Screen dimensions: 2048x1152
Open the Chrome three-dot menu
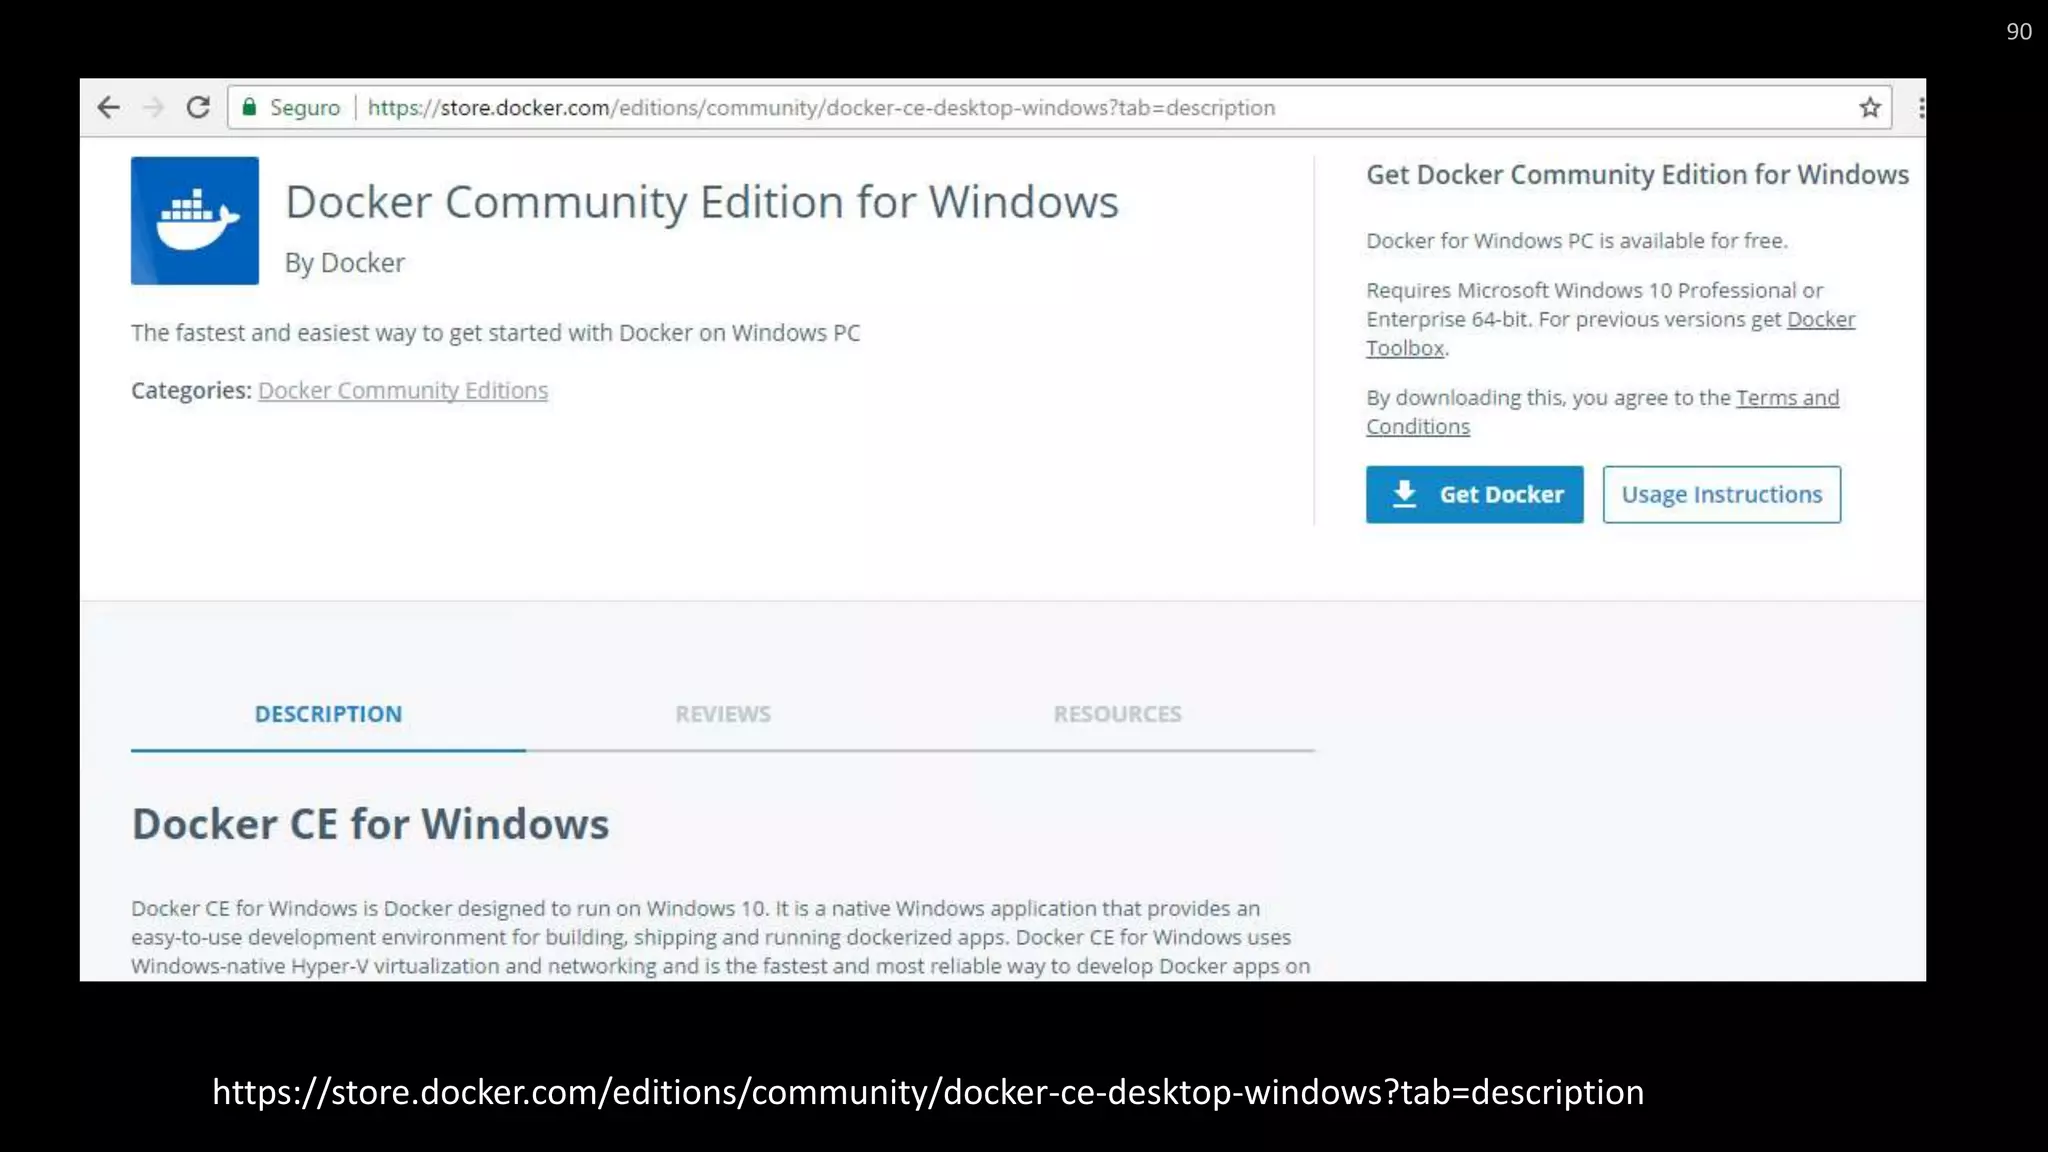1921,107
